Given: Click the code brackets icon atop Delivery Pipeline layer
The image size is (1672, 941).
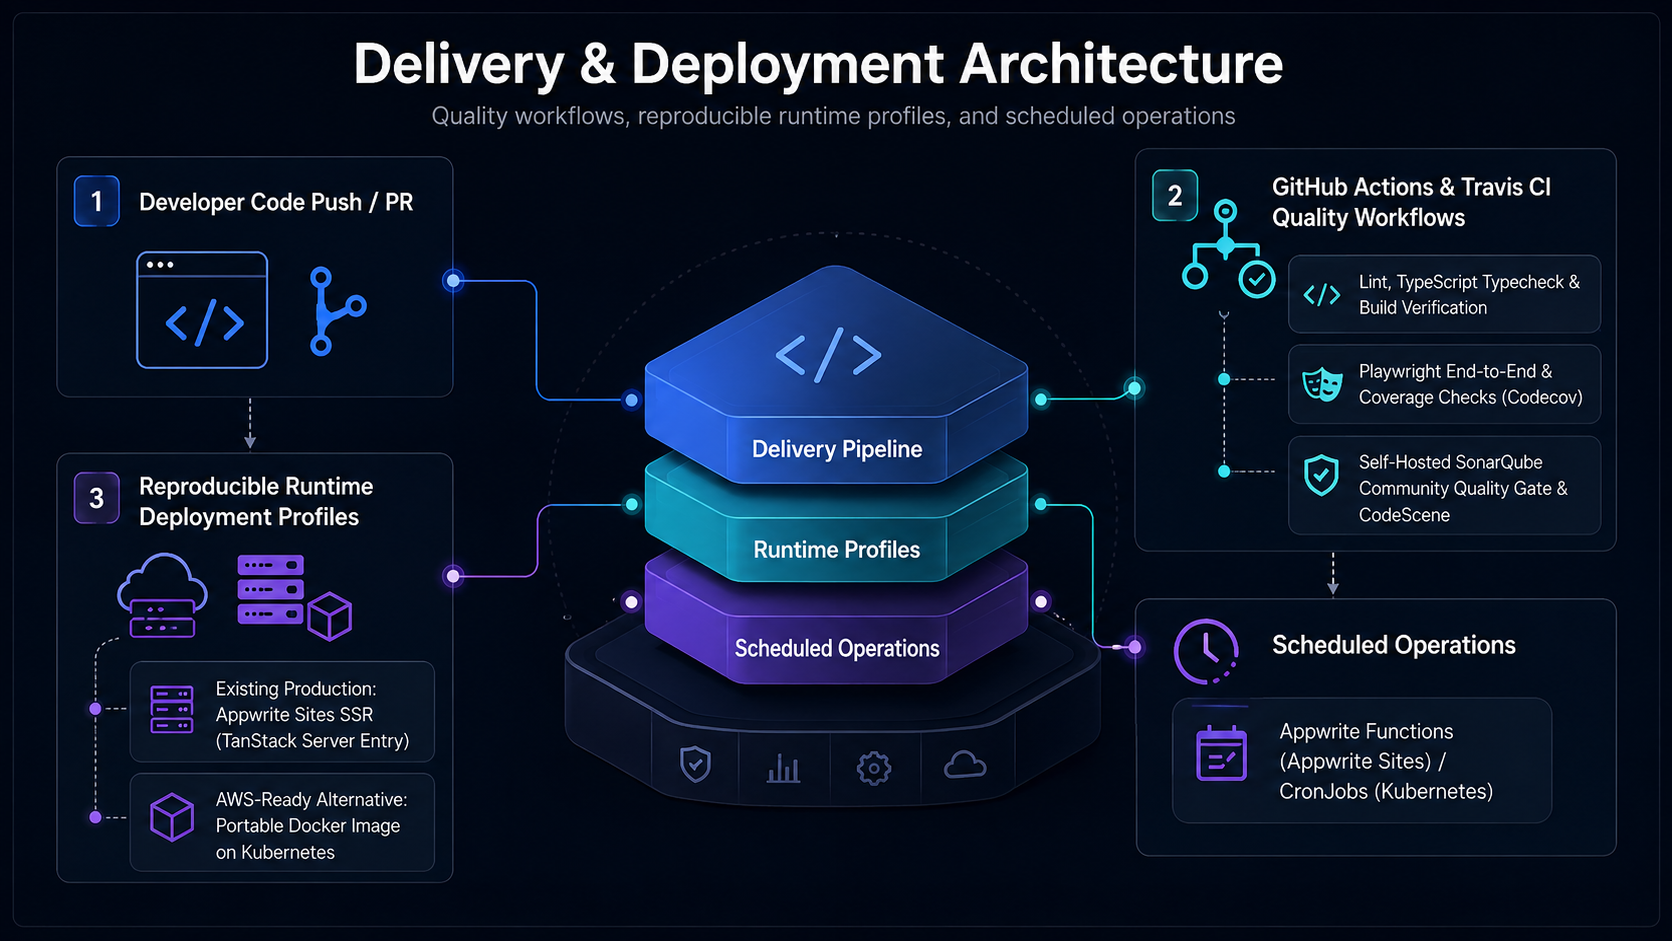Looking at the screenshot, I should [829, 355].
